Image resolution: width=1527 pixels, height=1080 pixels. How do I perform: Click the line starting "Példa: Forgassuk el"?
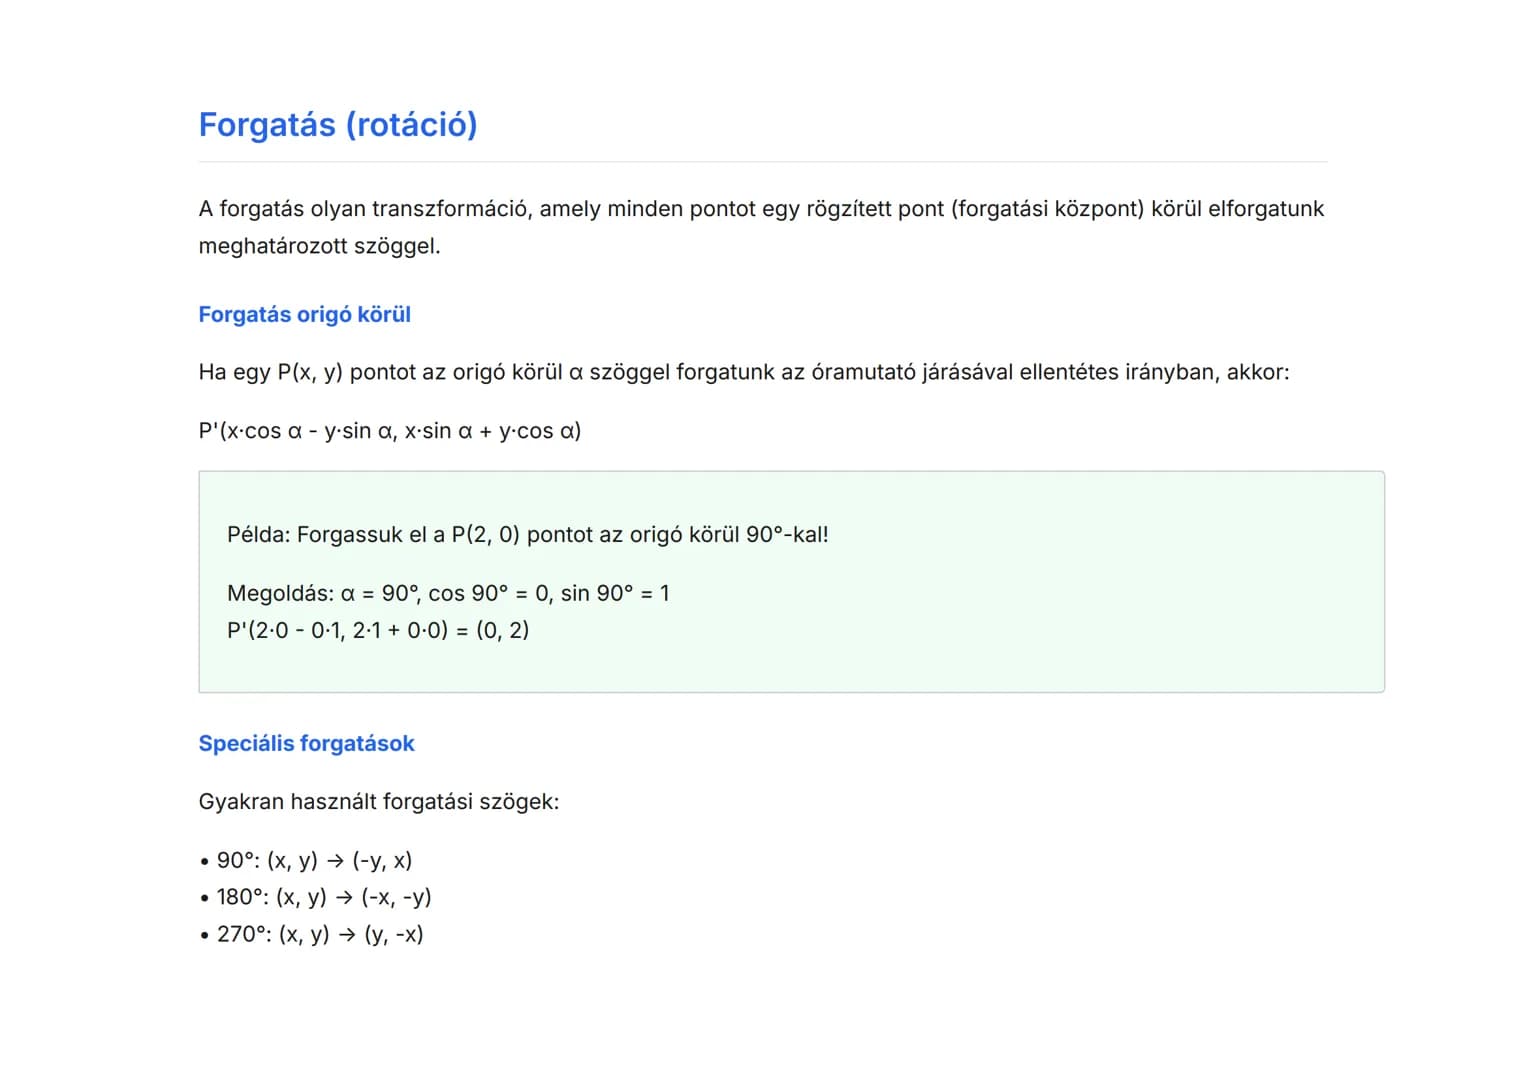[527, 535]
